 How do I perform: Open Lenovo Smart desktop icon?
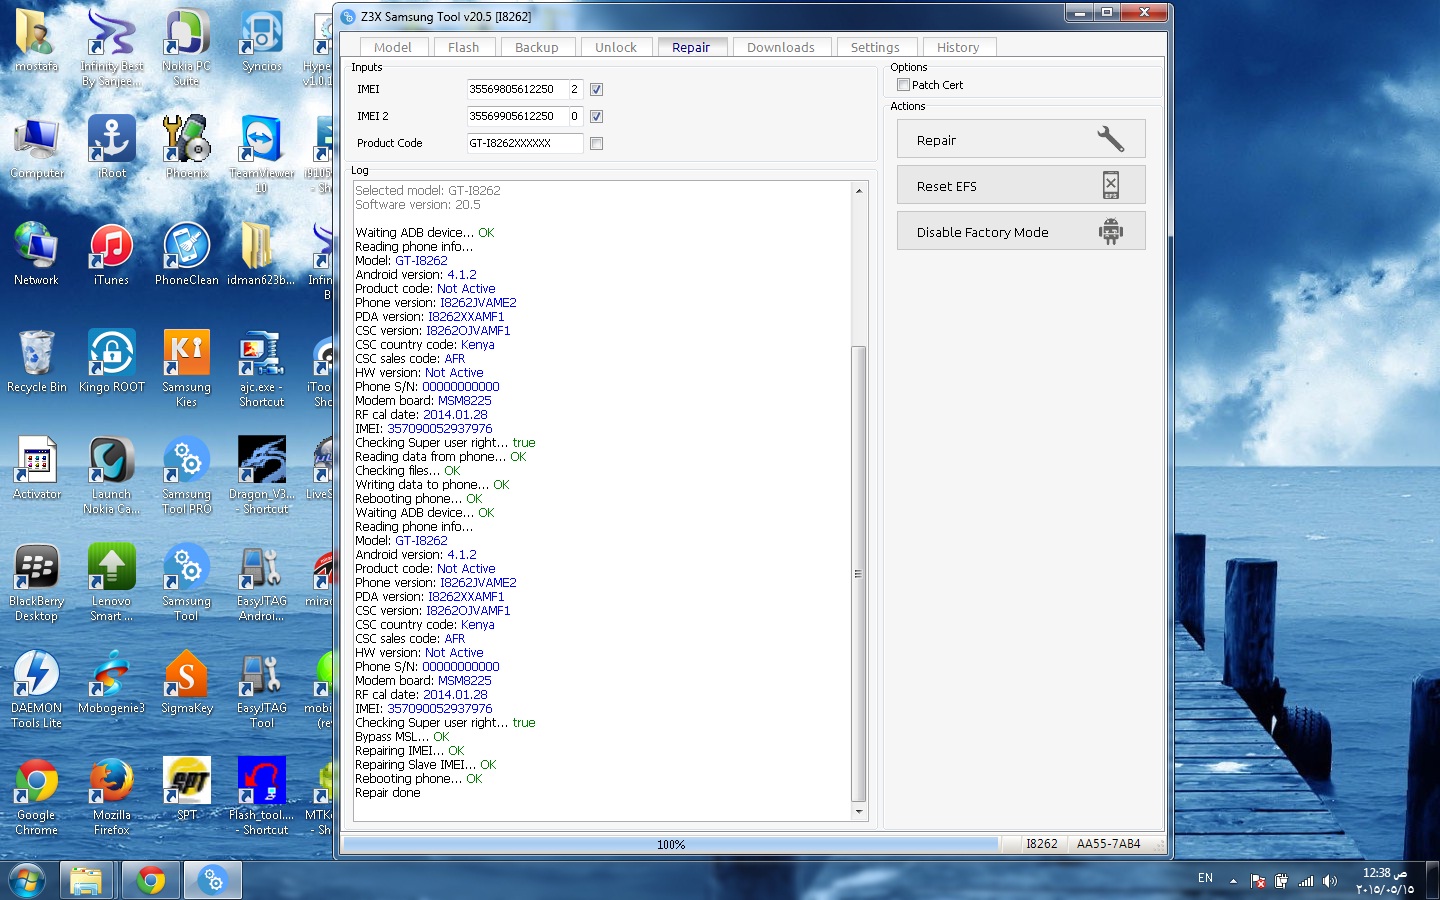(112, 582)
